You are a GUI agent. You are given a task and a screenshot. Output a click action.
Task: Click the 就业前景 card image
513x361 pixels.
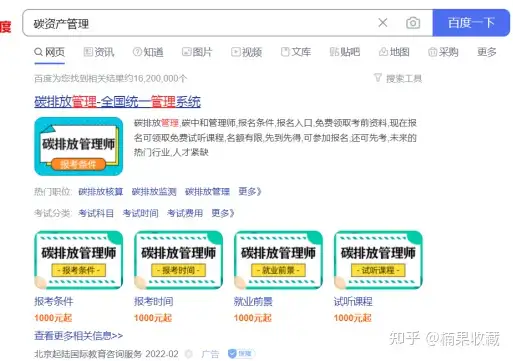(278, 260)
